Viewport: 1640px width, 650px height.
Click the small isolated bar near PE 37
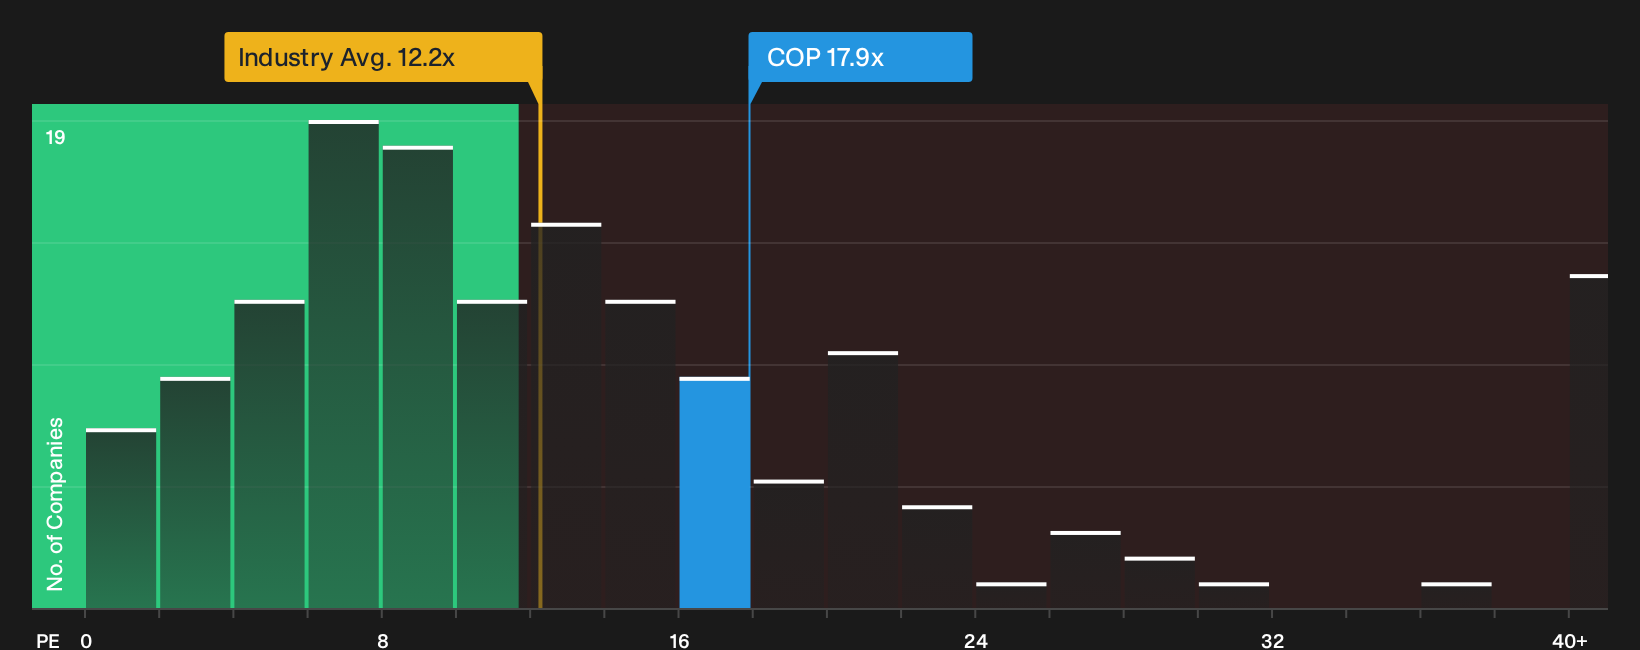point(1456,596)
